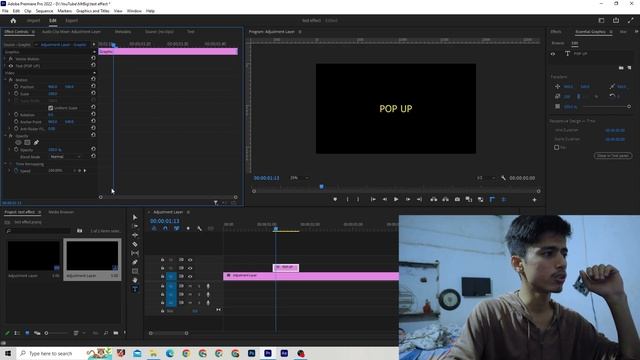Open Program monitor settings wrench
Viewport: 640px width, 360px height.
tap(503, 178)
